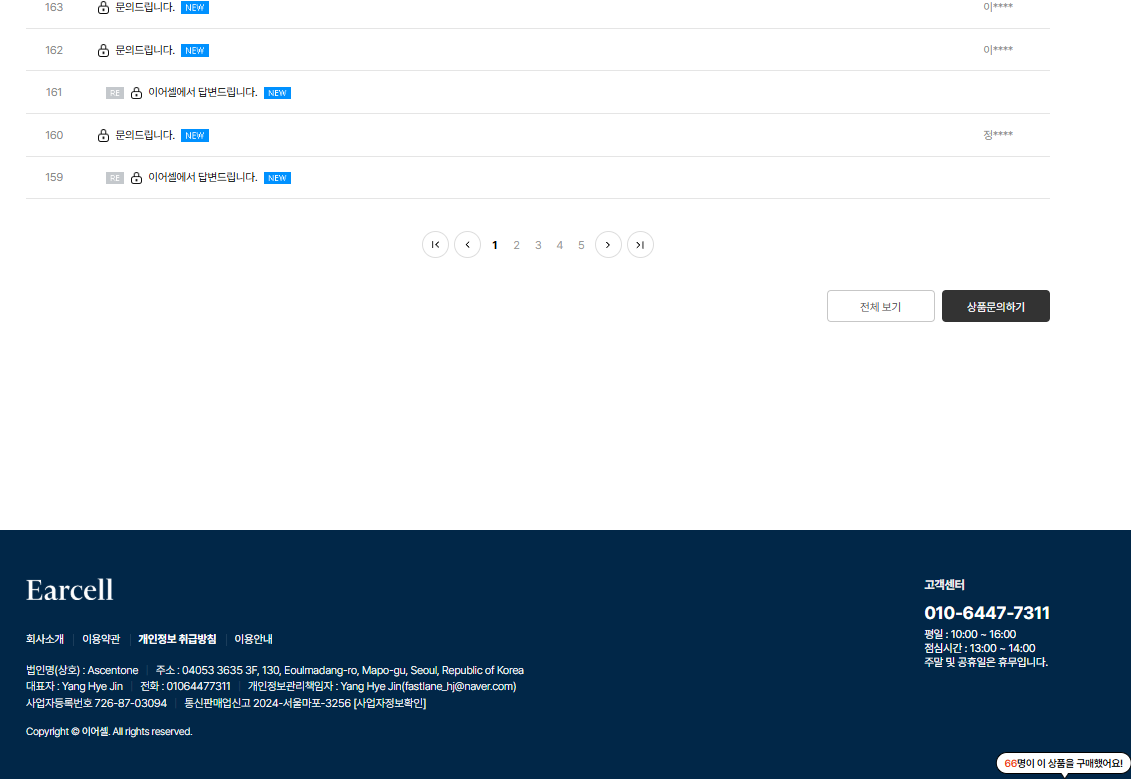Click the 사업자정보확인 link
The image size is (1131, 779).
click(390, 703)
